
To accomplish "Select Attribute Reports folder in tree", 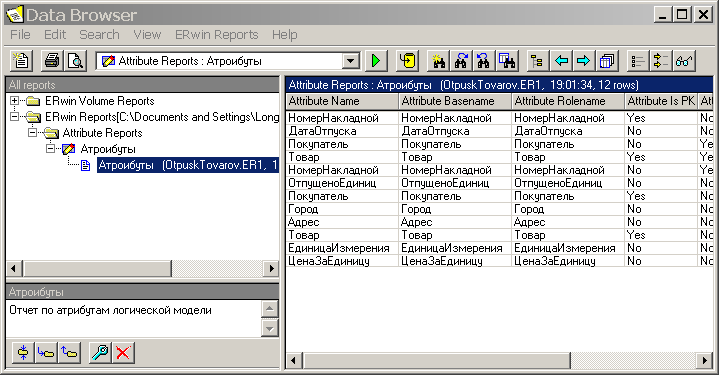I will [x=102, y=133].
